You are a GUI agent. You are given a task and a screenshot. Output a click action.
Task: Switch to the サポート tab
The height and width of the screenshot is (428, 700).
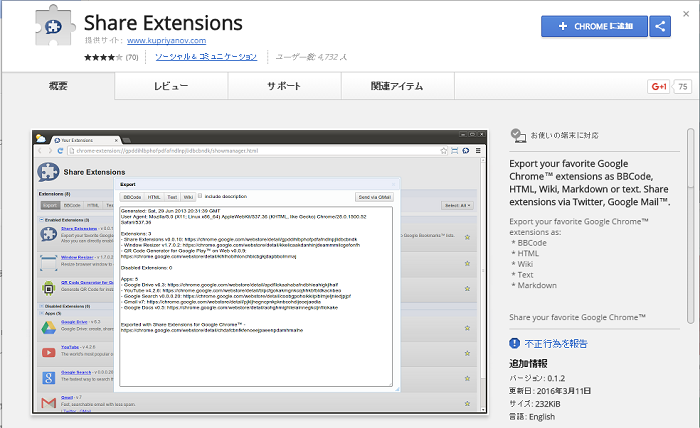point(284,86)
